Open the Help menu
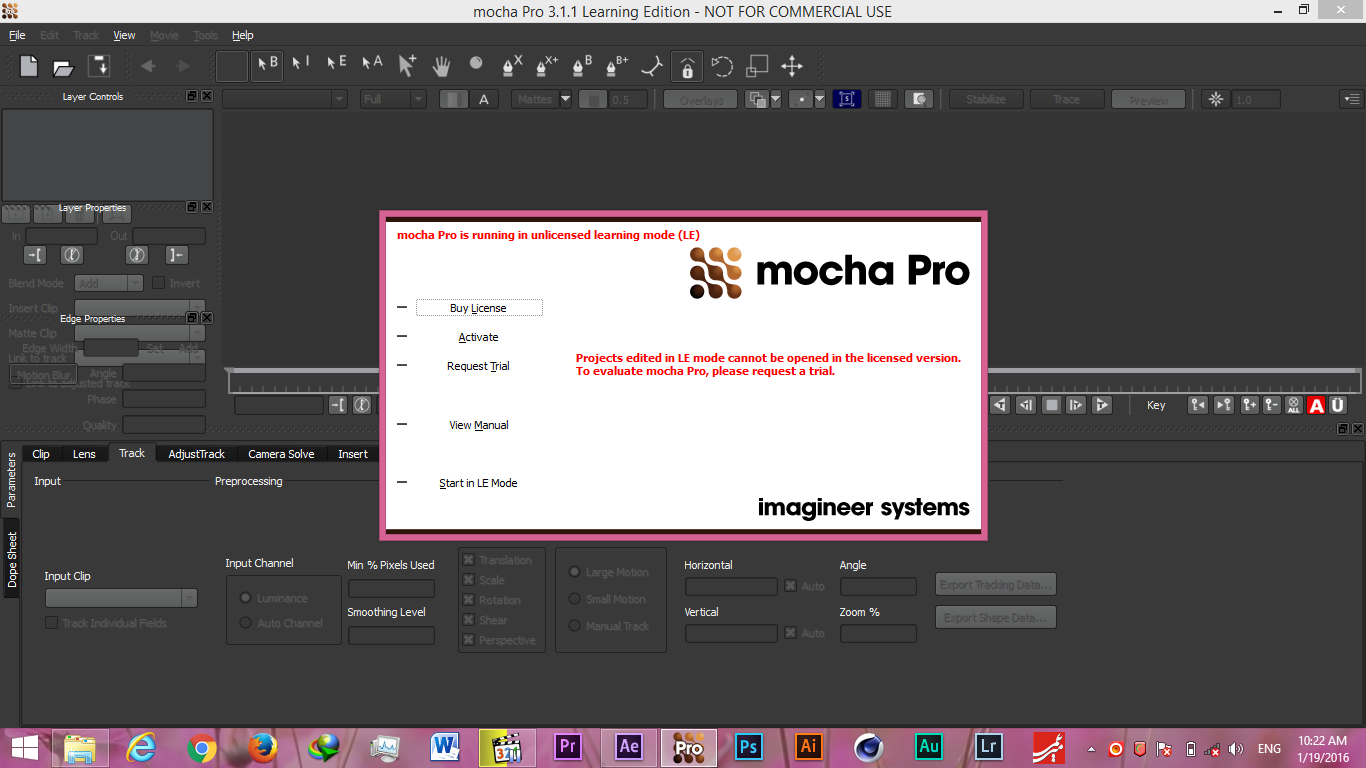The height and width of the screenshot is (768, 1366). click(243, 35)
